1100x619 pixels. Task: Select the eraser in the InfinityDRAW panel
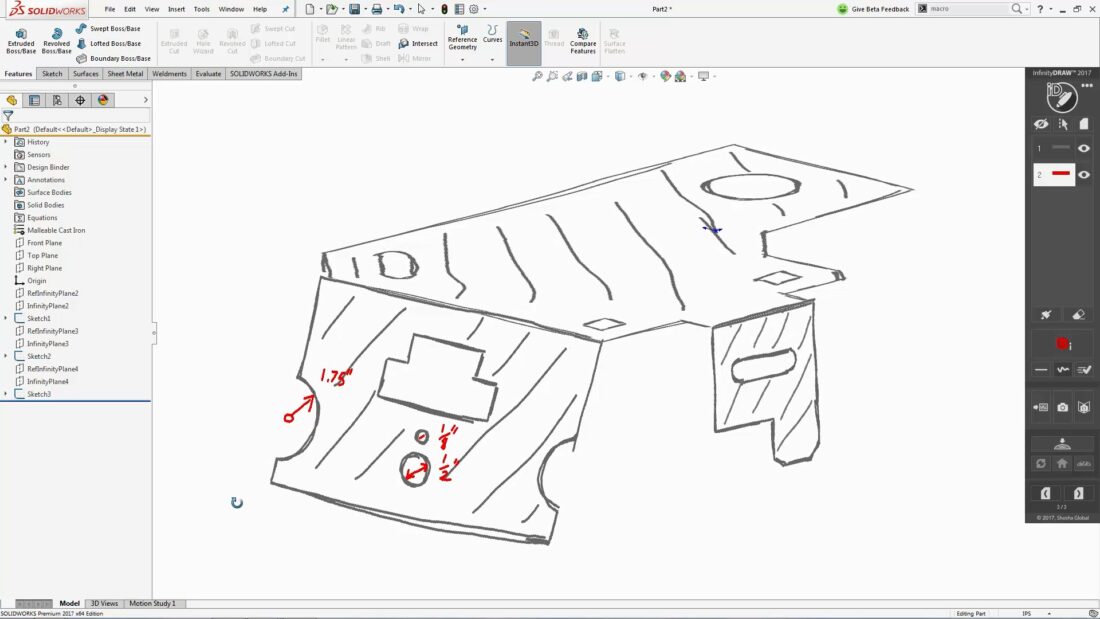pos(1079,314)
